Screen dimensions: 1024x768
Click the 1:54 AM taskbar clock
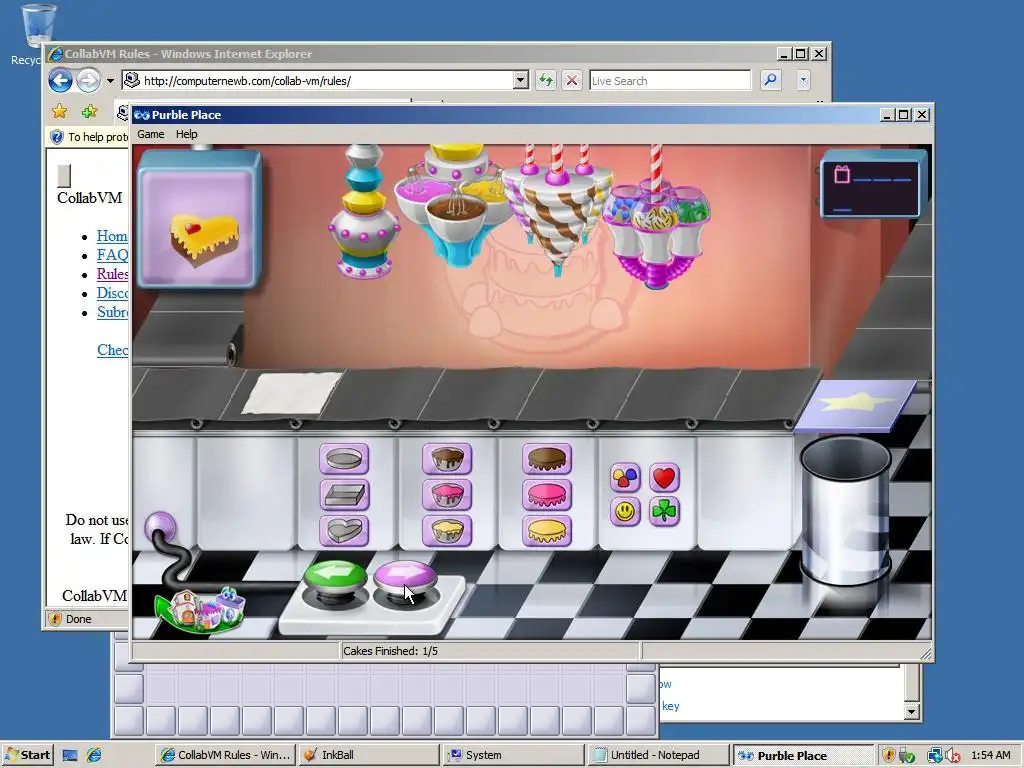click(991, 755)
